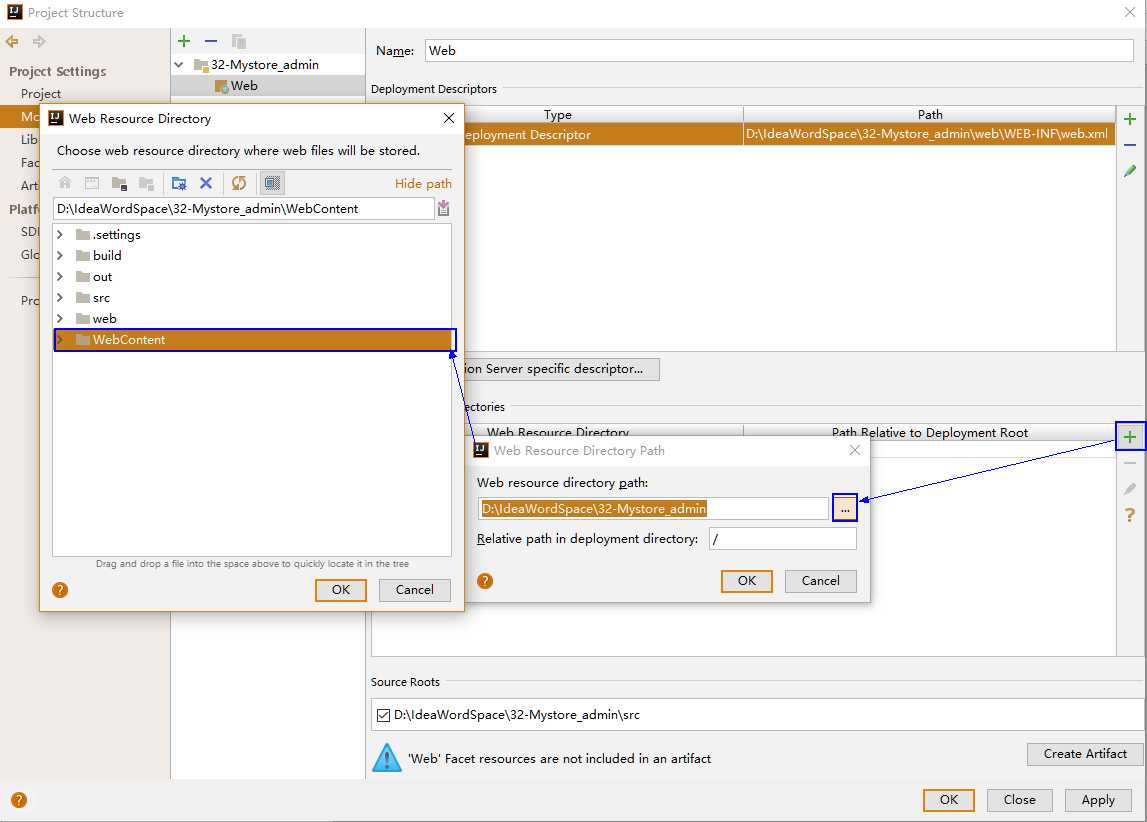This screenshot has width=1147, height=822.
Task: Click the browse (...) button for directory path
Action: (x=845, y=508)
